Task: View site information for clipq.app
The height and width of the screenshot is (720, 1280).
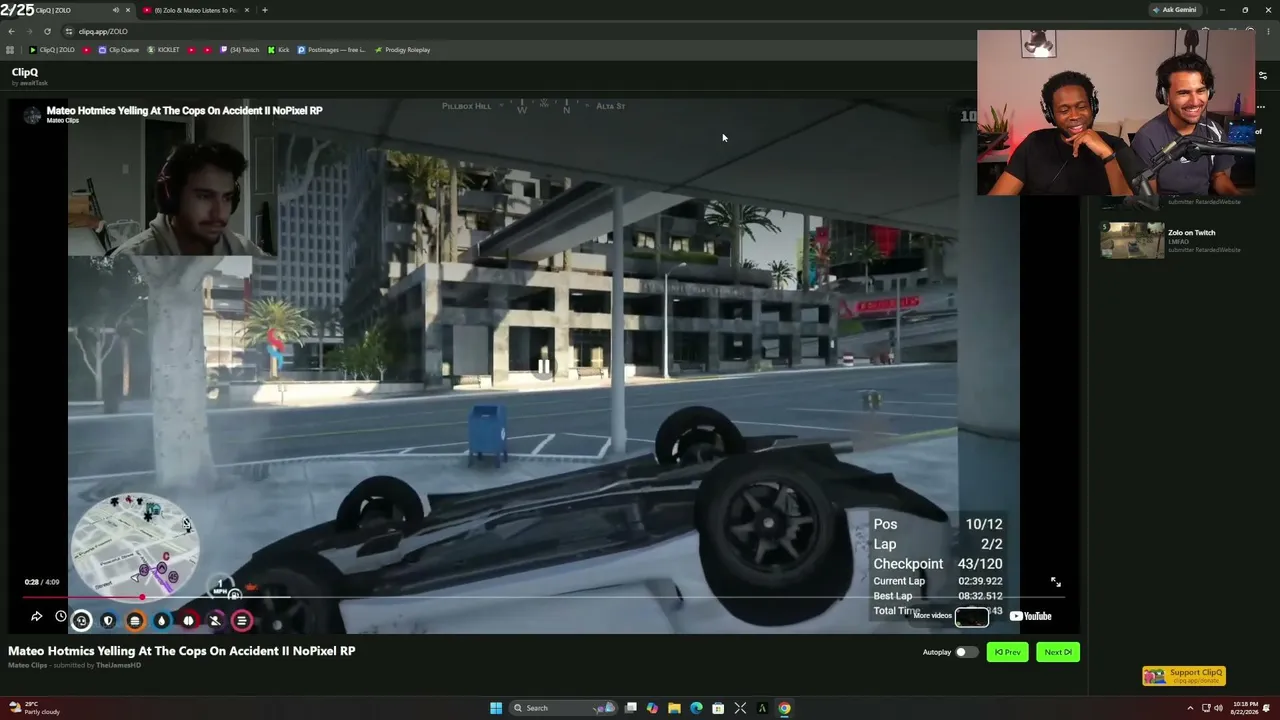Action: point(68,31)
